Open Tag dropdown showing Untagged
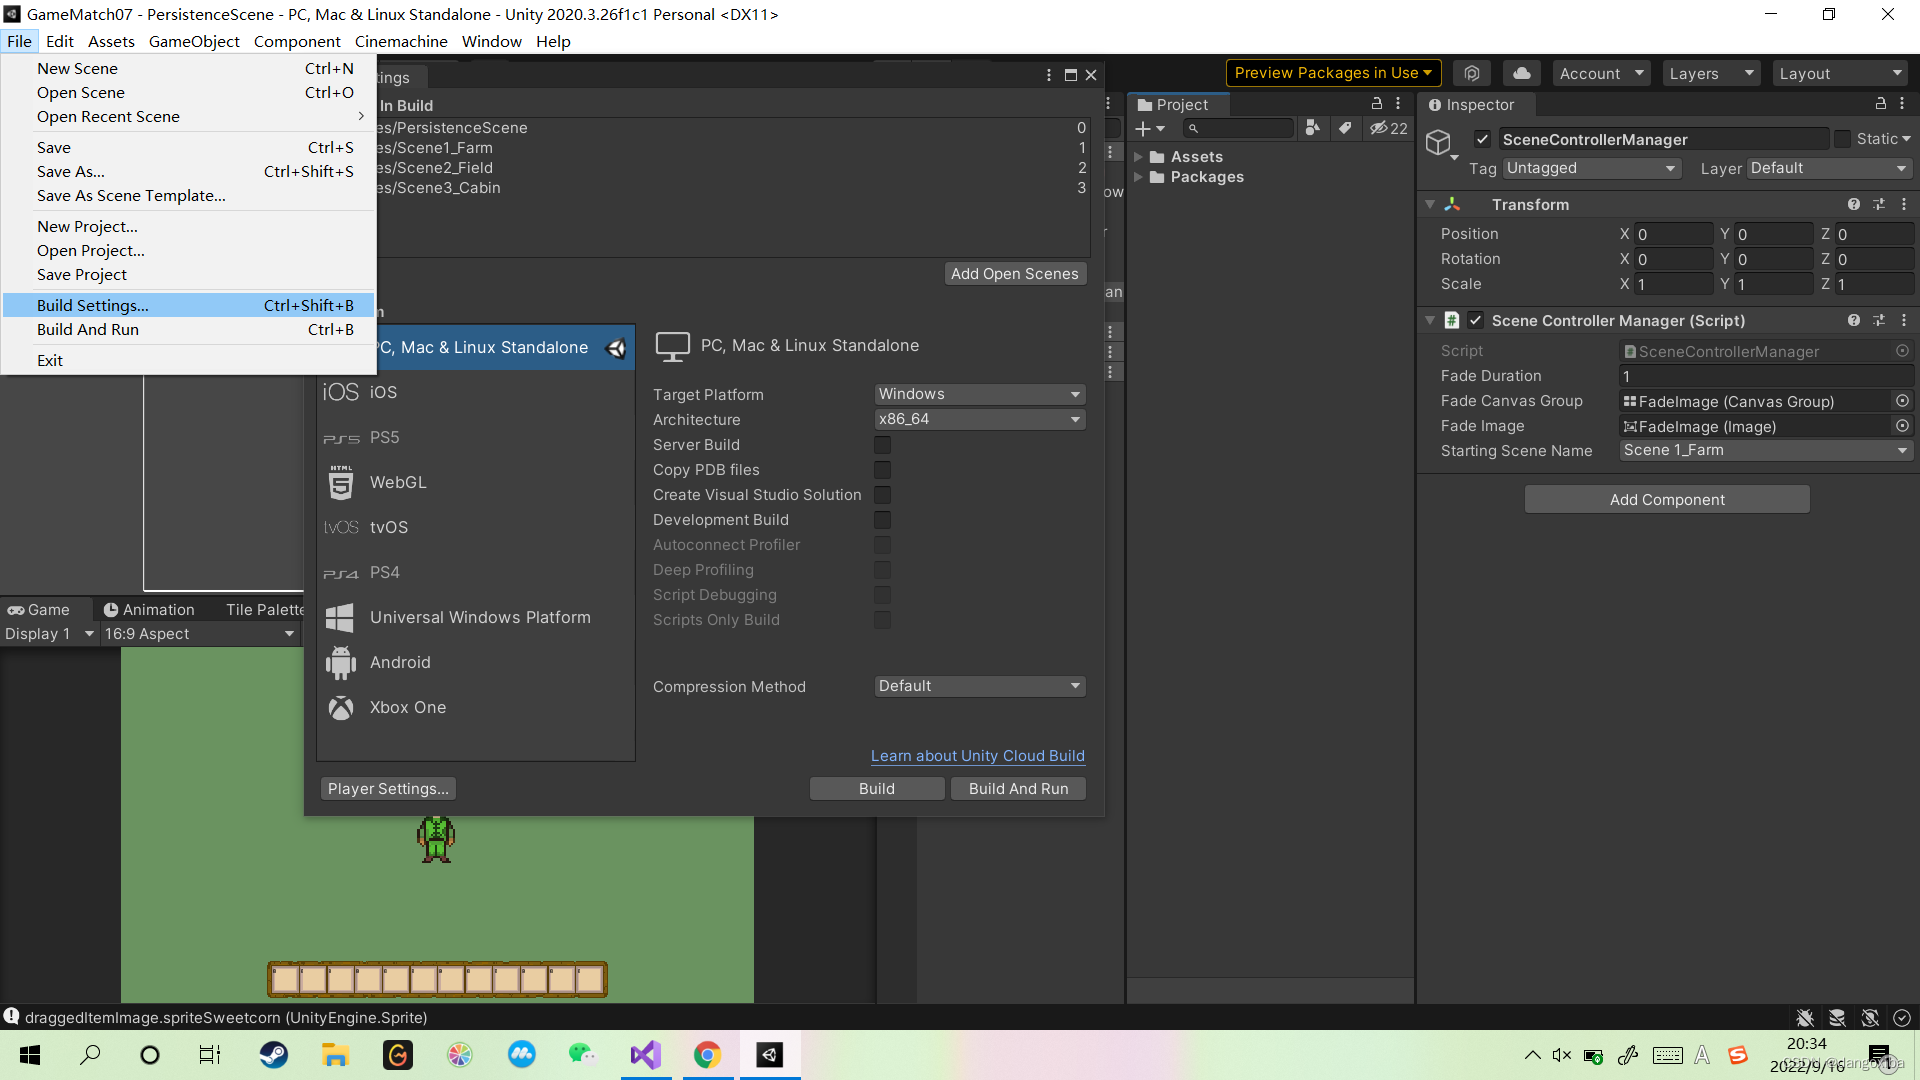Image resolution: width=1920 pixels, height=1080 pixels. click(x=1592, y=168)
